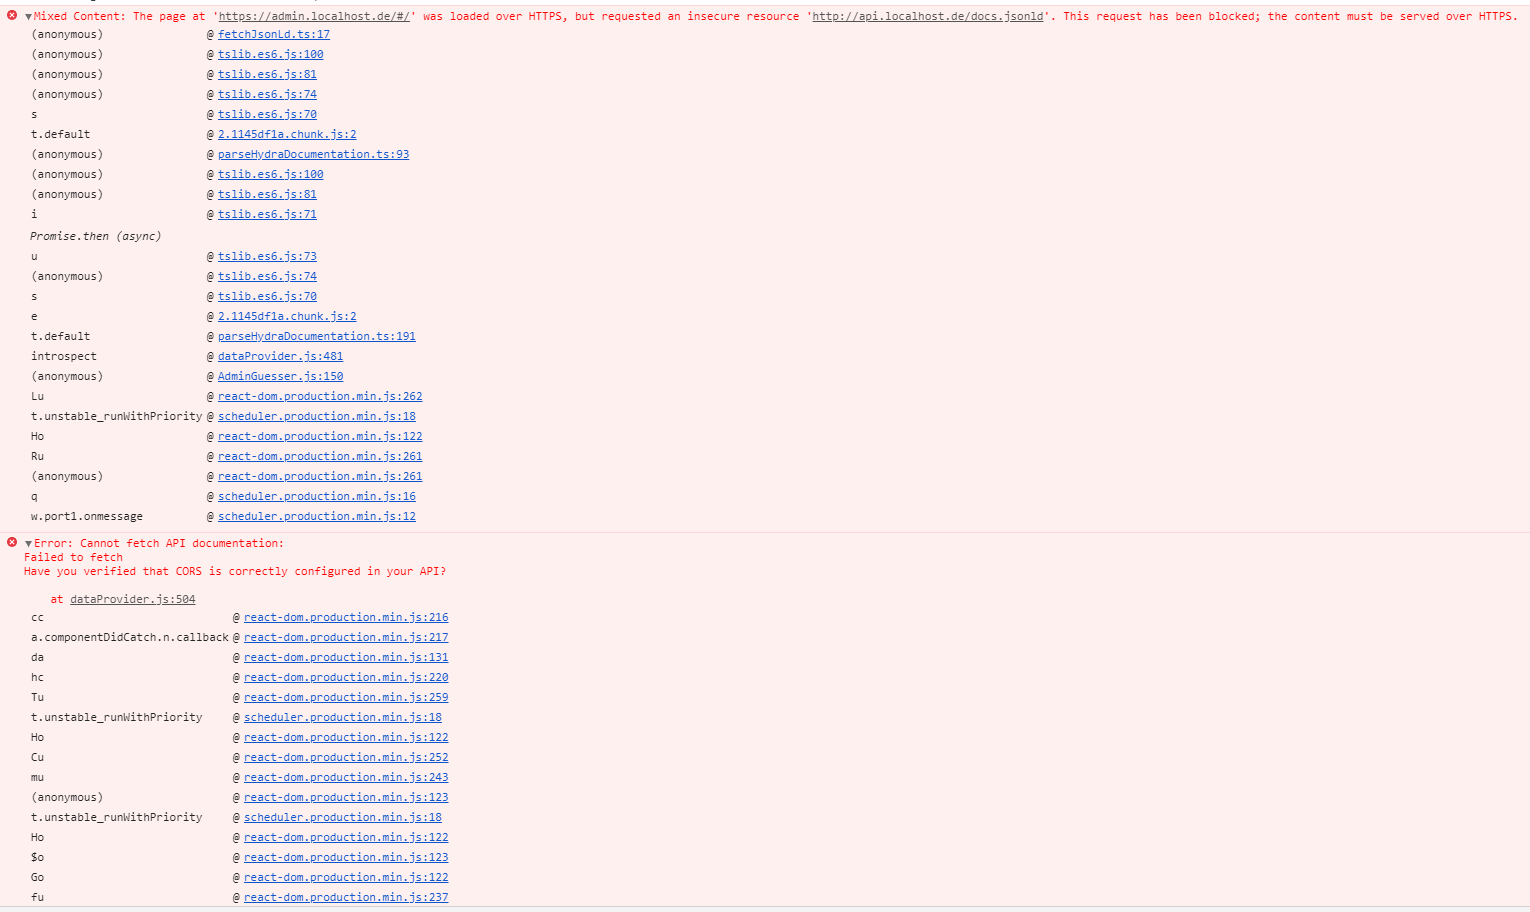1530x912 pixels.
Task: Open the parseHydraDocumentation.ts:93 source link
Action: coord(312,154)
